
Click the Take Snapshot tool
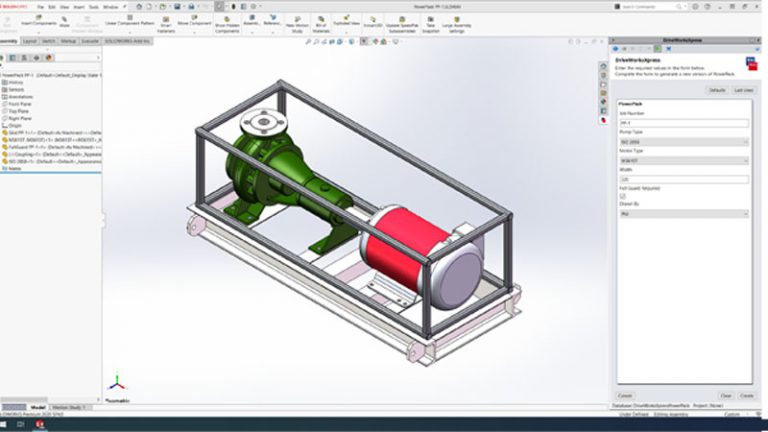click(431, 24)
